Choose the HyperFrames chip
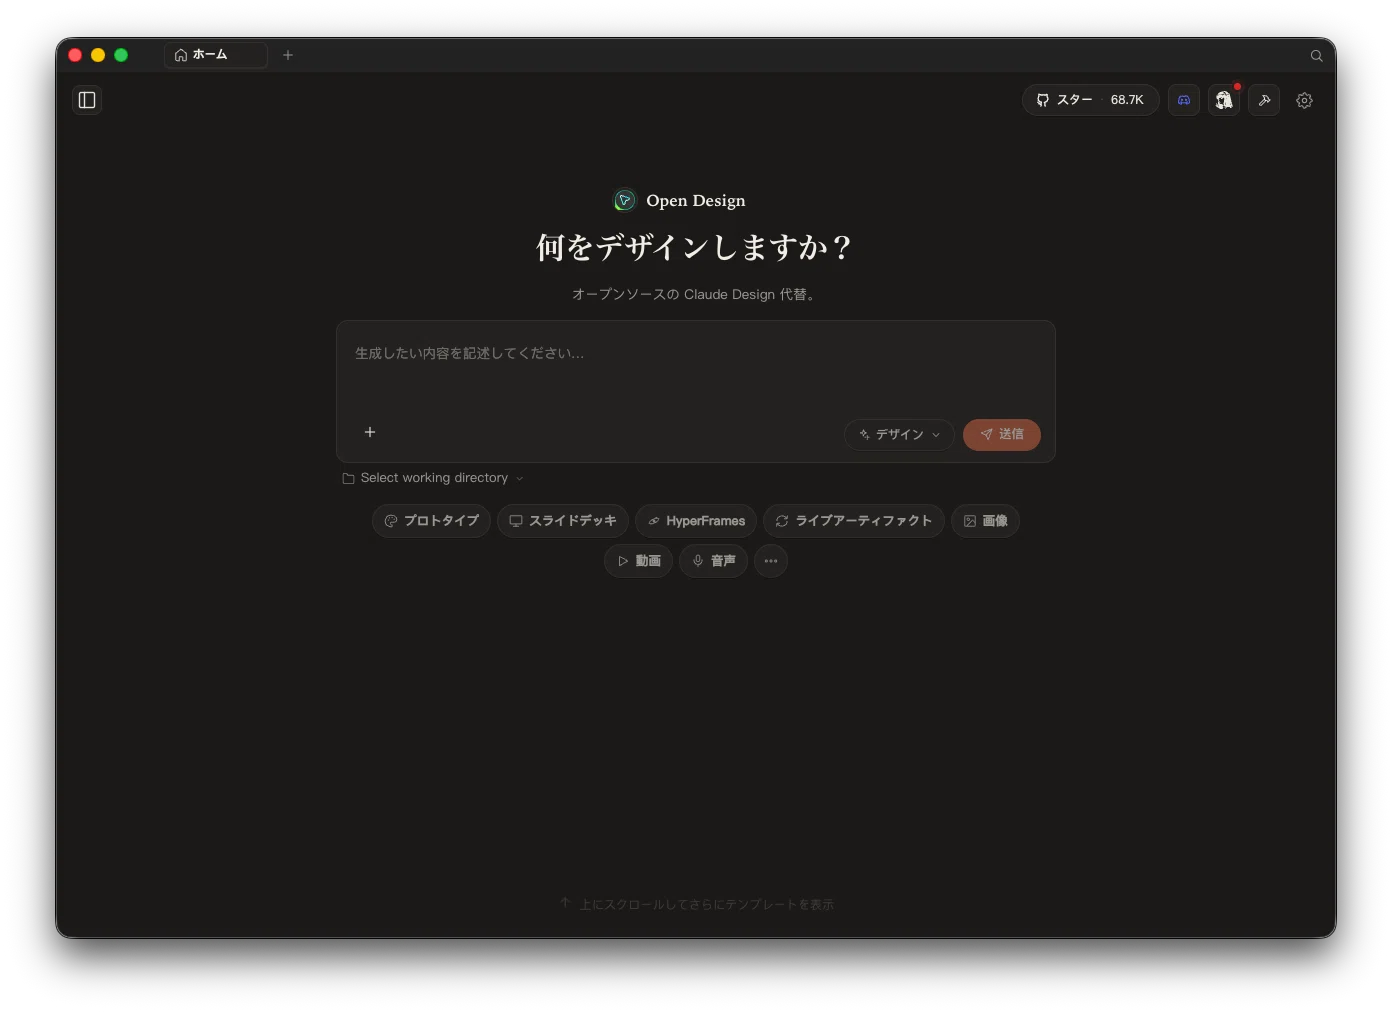 tap(696, 521)
